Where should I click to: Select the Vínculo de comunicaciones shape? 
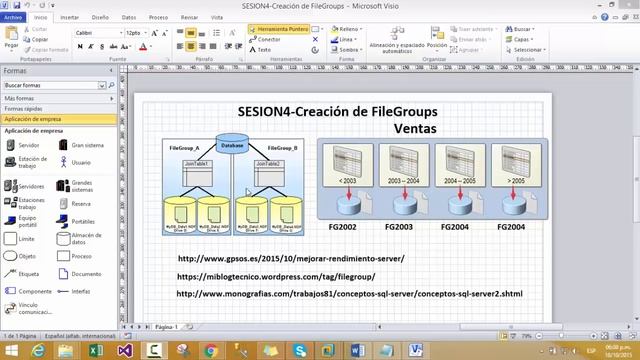pos(29,308)
